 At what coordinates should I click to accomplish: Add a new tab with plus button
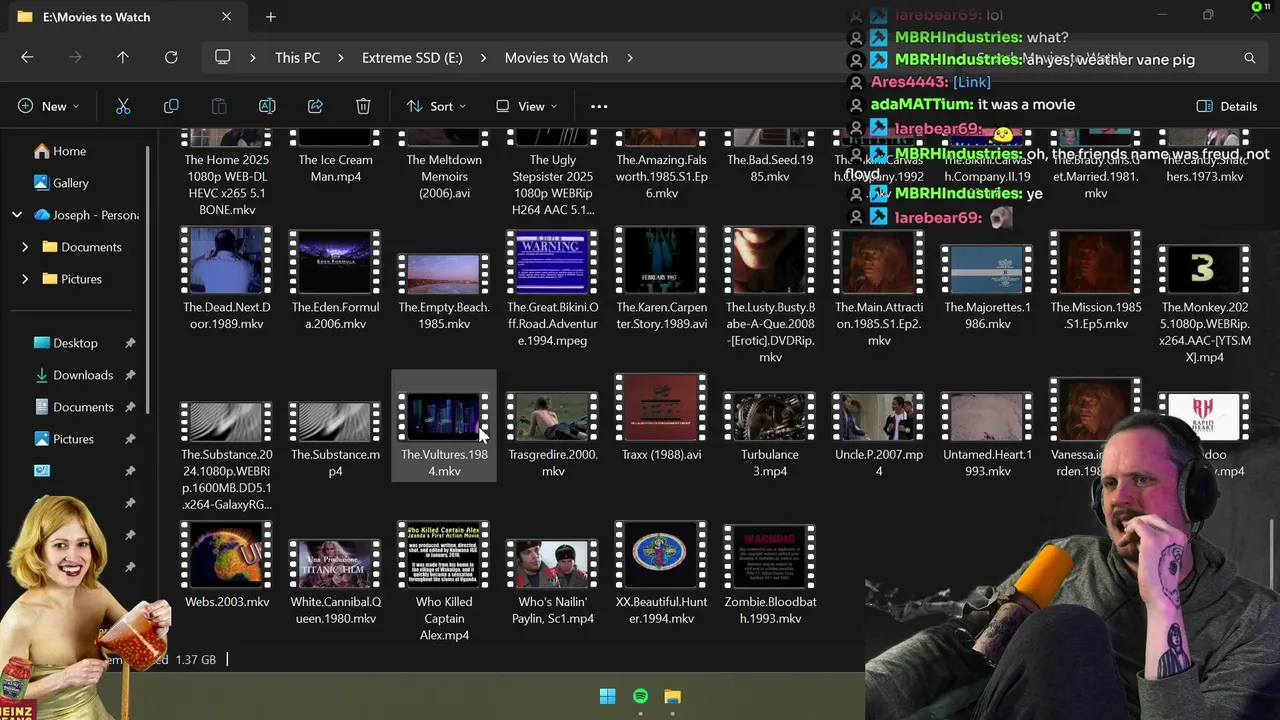click(x=271, y=17)
